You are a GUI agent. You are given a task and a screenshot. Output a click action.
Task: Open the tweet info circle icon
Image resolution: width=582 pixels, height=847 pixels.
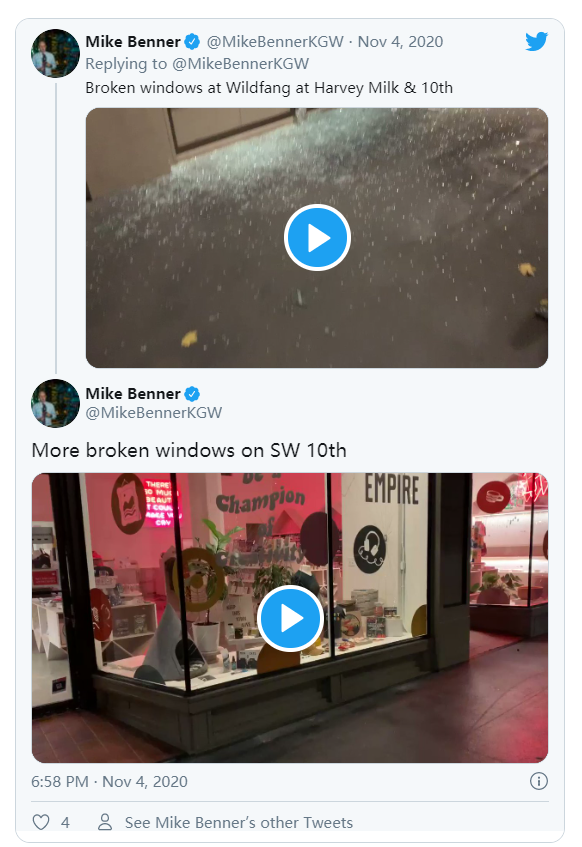click(x=539, y=781)
